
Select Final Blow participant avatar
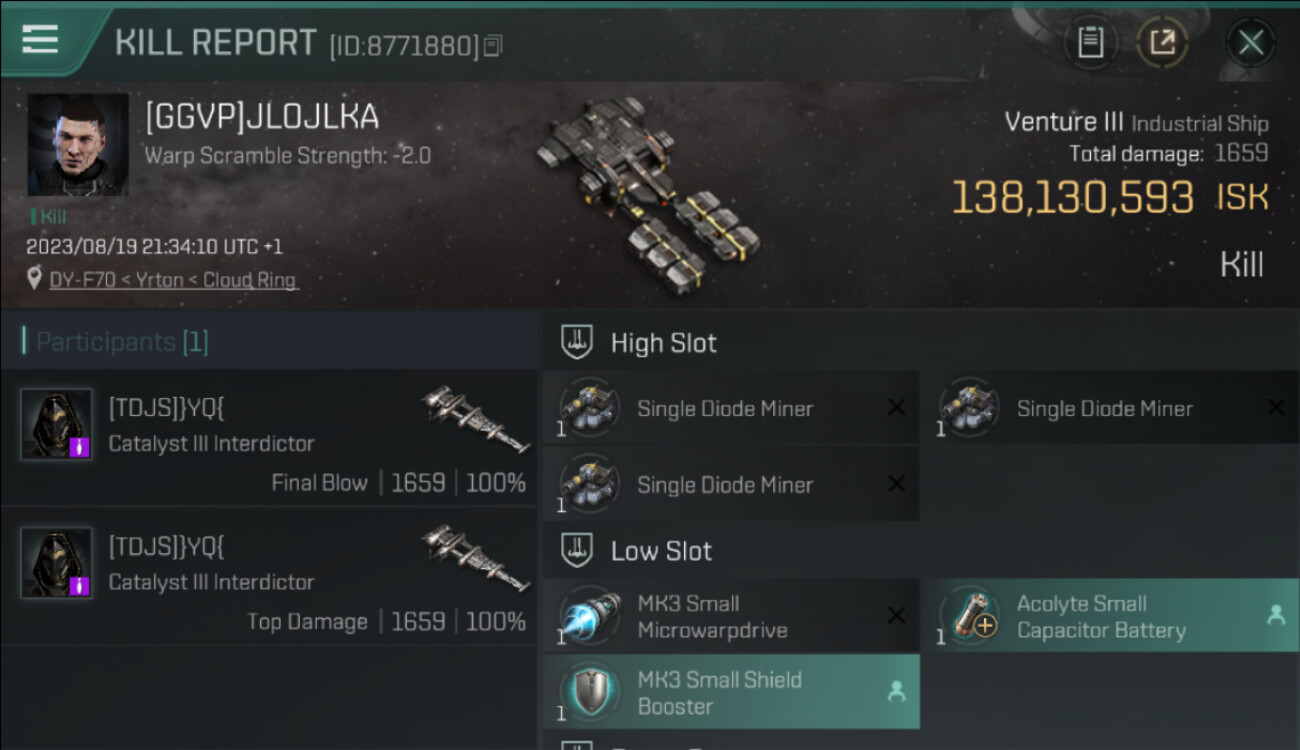pos(56,424)
